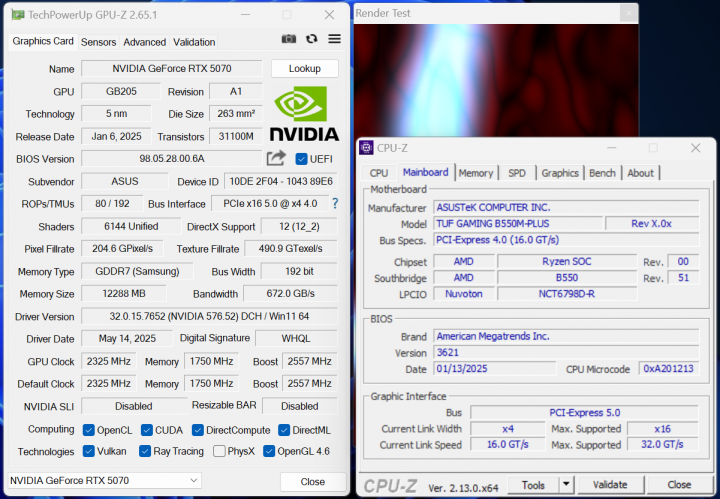Screen dimensions: 720x499
Task: Click the NVIDIA logo in GPU-Z
Action: tap(304, 113)
